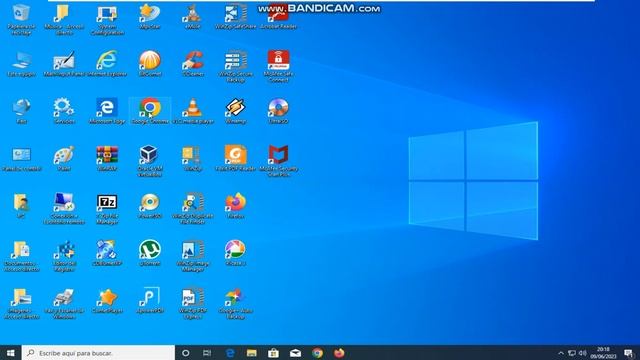Select the Fax y Escáner de Windows icon
The image size is (640, 360).
[x=64, y=303]
